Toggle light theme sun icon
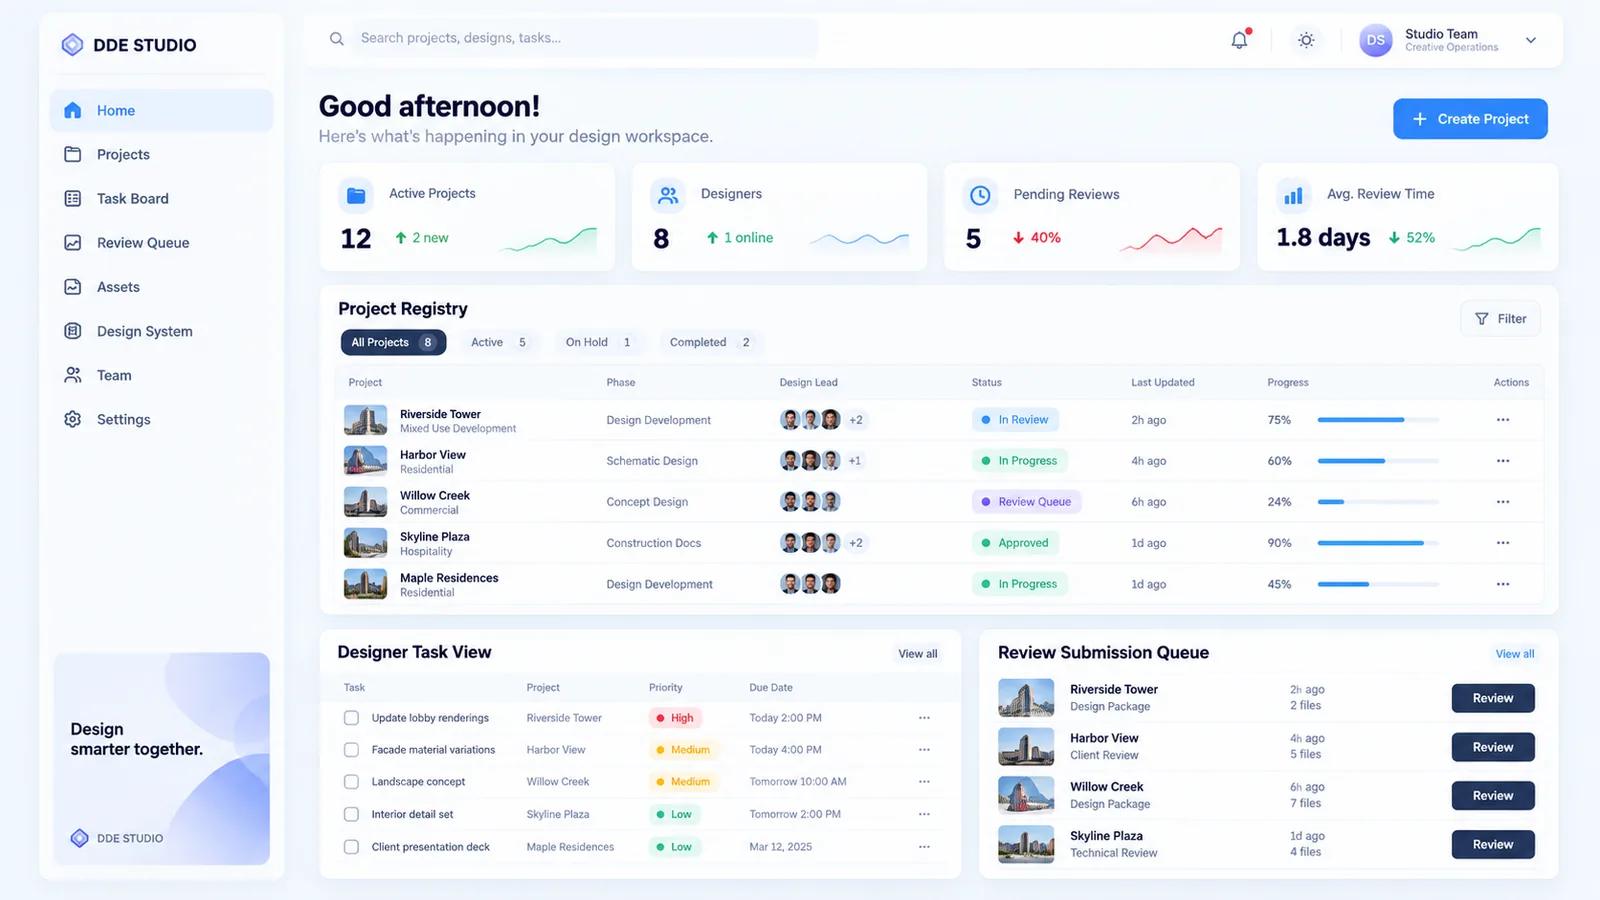Viewport: 1600px width, 900px height. pos(1306,40)
